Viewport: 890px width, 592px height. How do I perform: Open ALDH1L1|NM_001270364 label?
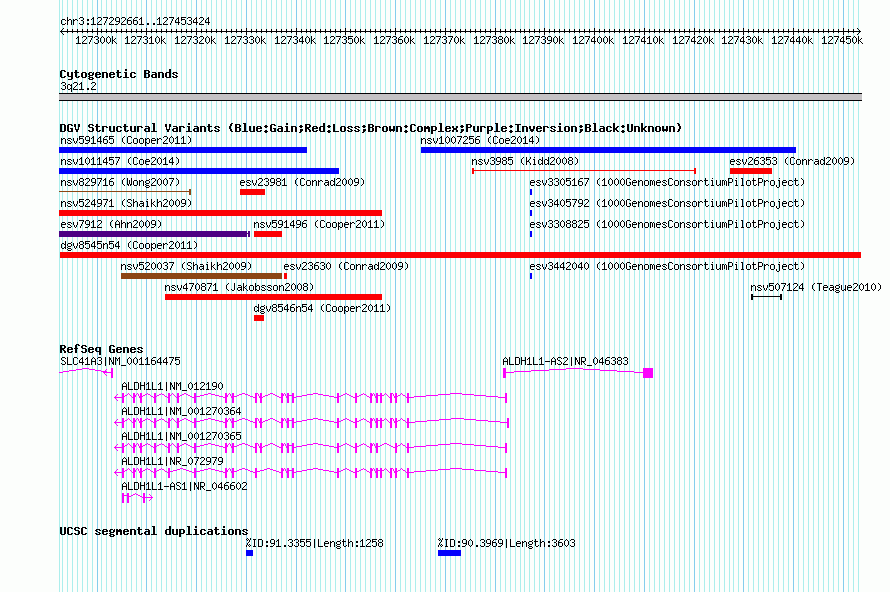[x=181, y=412]
